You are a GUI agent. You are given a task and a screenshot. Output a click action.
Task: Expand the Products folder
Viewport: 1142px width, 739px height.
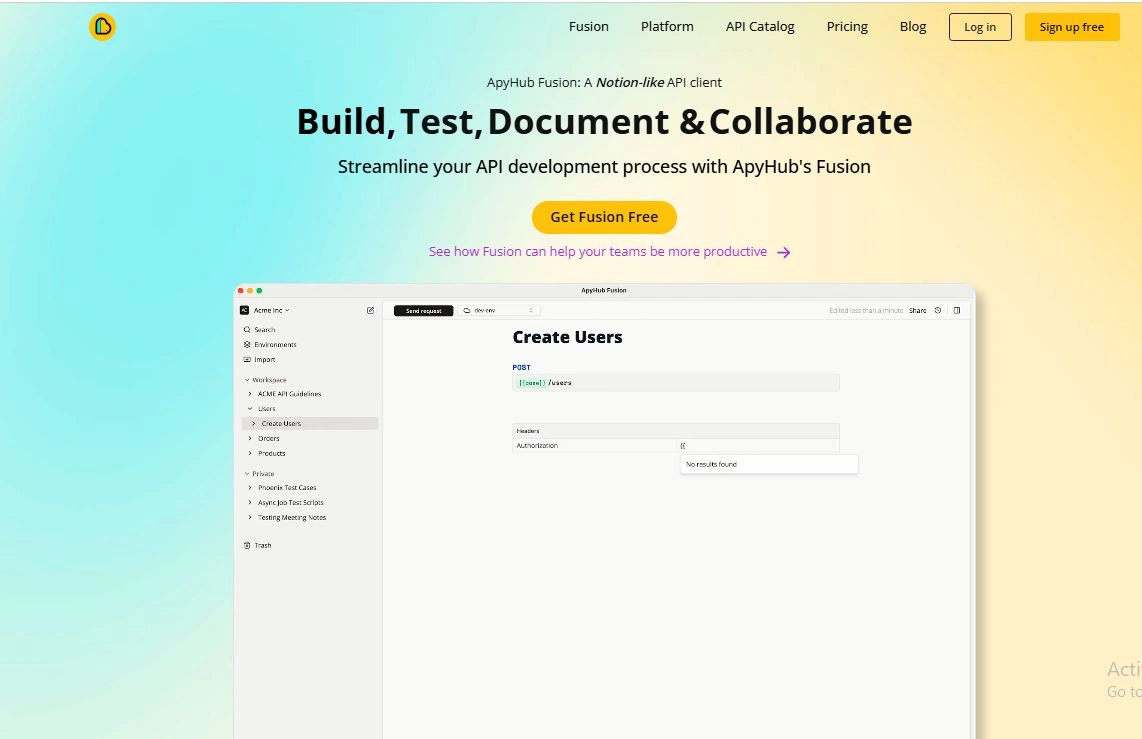point(250,454)
